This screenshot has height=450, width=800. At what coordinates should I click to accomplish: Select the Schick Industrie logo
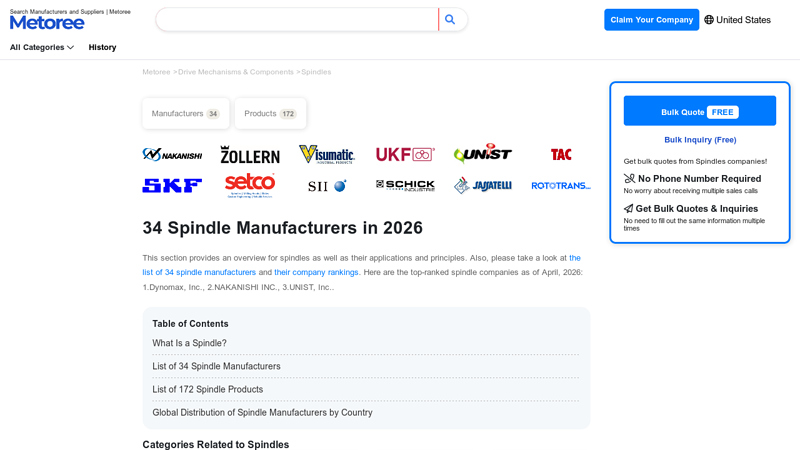[405, 186]
